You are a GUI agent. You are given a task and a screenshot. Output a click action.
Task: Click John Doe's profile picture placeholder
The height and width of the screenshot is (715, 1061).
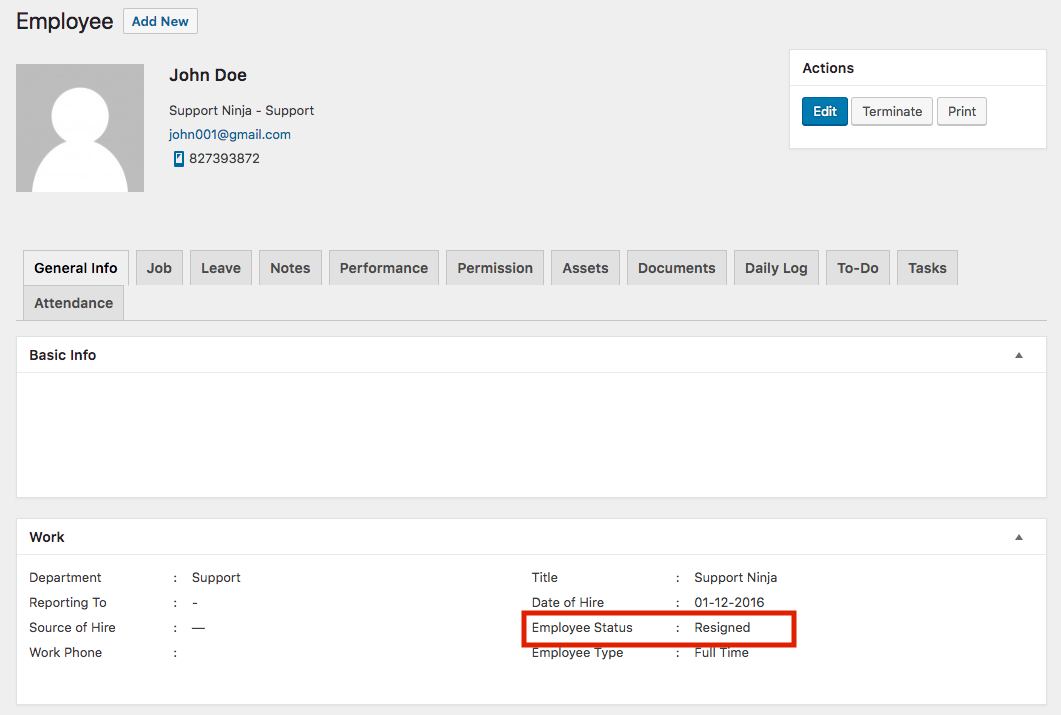click(x=79, y=128)
